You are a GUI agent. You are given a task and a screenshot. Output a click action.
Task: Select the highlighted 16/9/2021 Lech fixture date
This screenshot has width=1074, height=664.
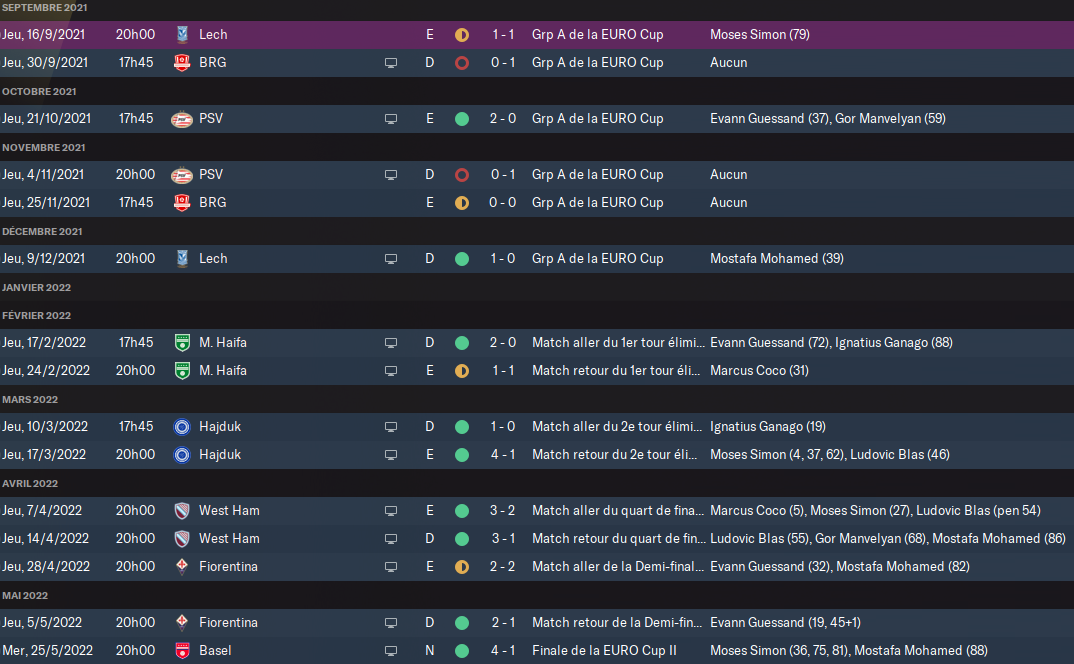[x=44, y=34]
